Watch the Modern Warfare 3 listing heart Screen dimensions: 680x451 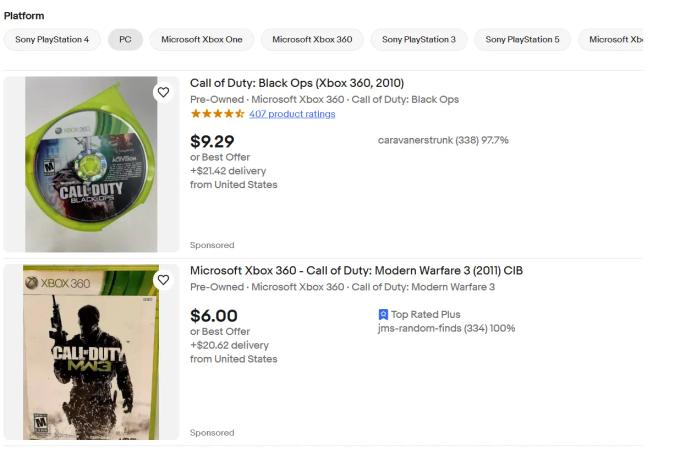click(x=163, y=280)
